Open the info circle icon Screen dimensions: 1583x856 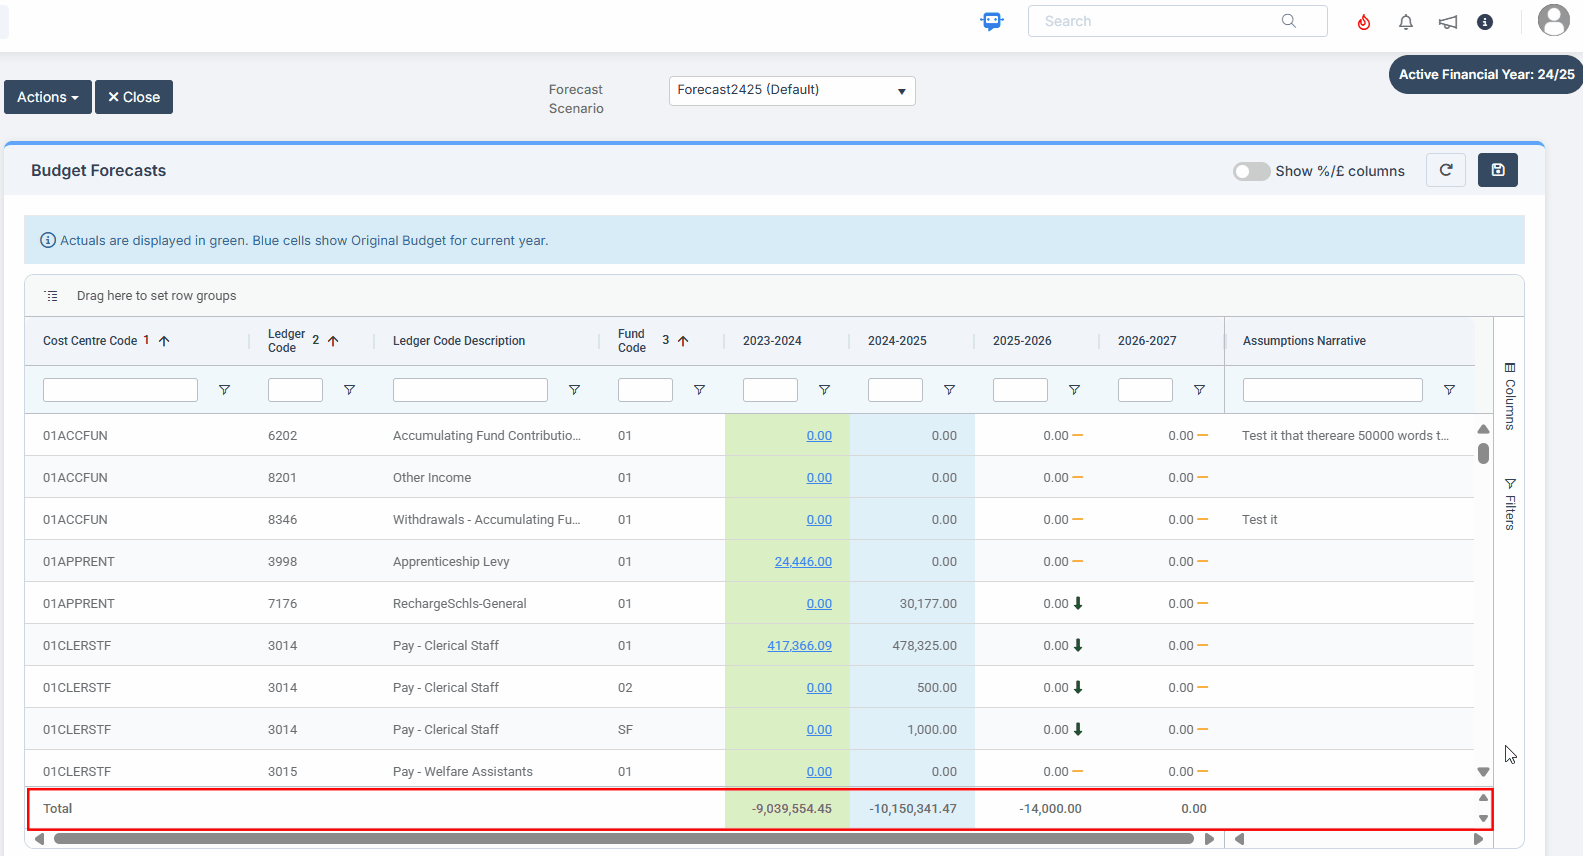coord(1485,22)
